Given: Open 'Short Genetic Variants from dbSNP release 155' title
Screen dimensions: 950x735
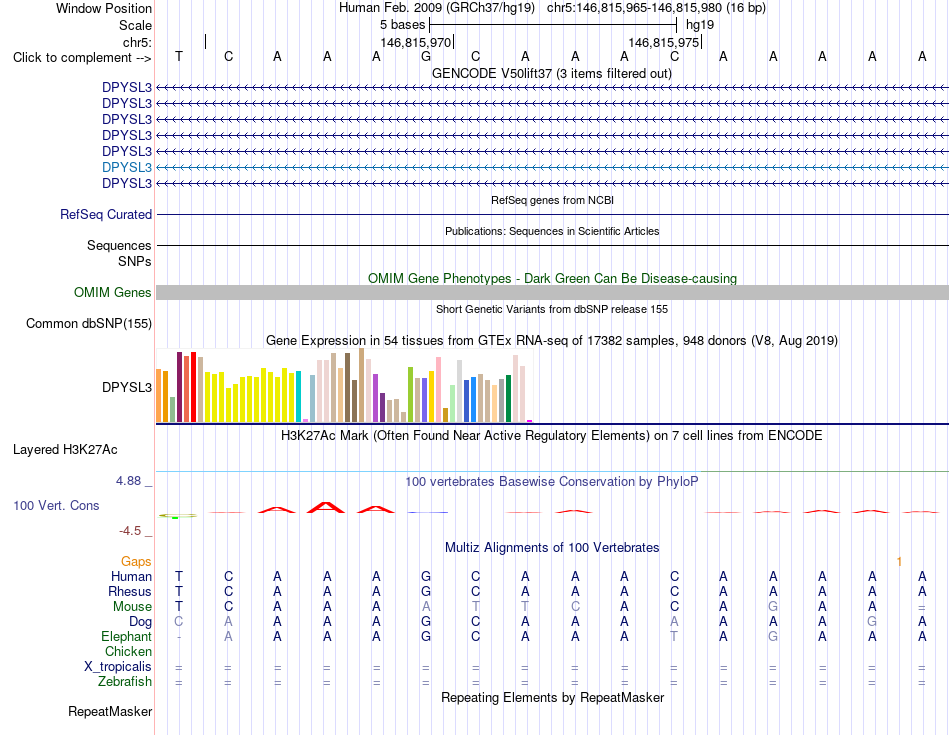Looking at the screenshot, I should click(x=552, y=309).
